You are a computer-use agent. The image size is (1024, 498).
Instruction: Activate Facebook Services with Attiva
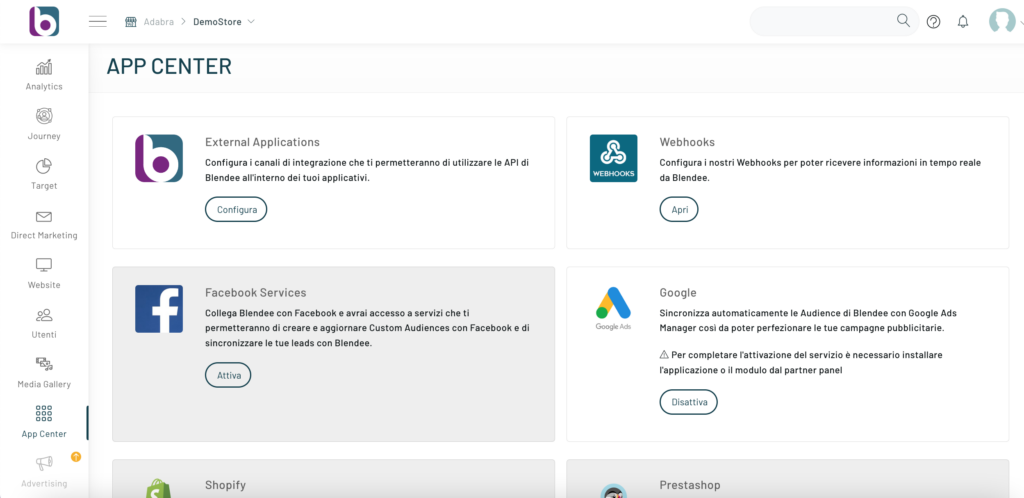pos(228,375)
